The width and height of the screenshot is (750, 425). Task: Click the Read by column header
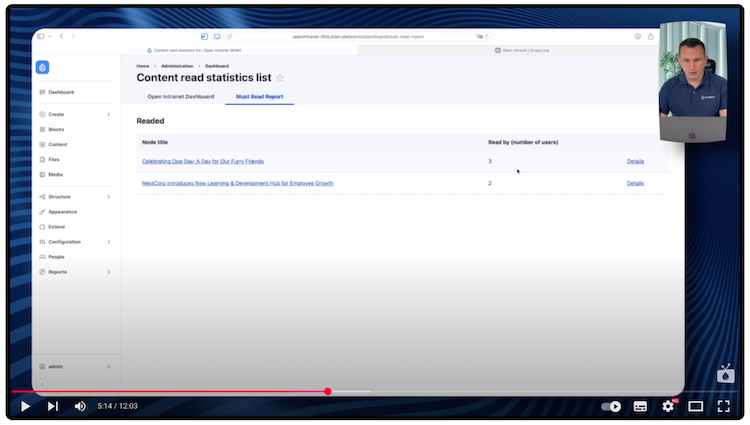click(523, 142)
